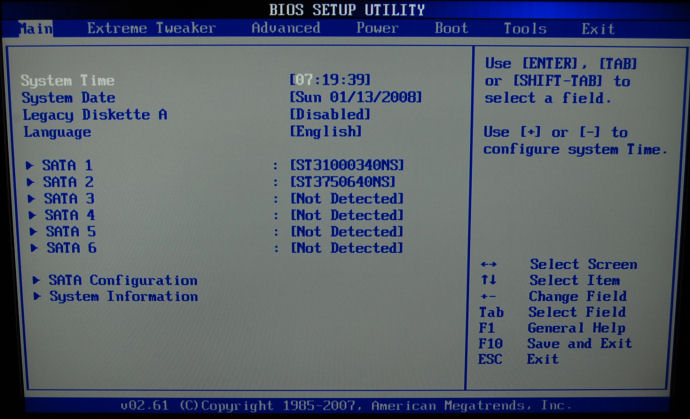Click the General Help legend text
Screen dimensions: 690x419
coord(576,328)
